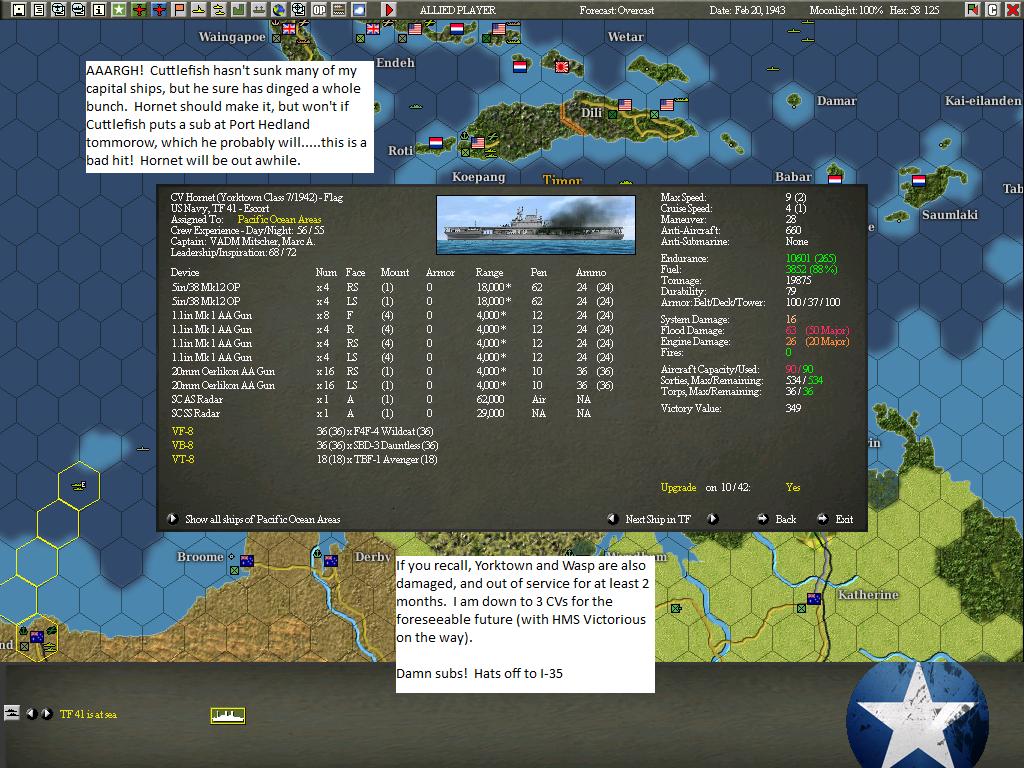This screenshot has height=768, width=1024.
Task: Click the Back button
Action: coord(786,519)
